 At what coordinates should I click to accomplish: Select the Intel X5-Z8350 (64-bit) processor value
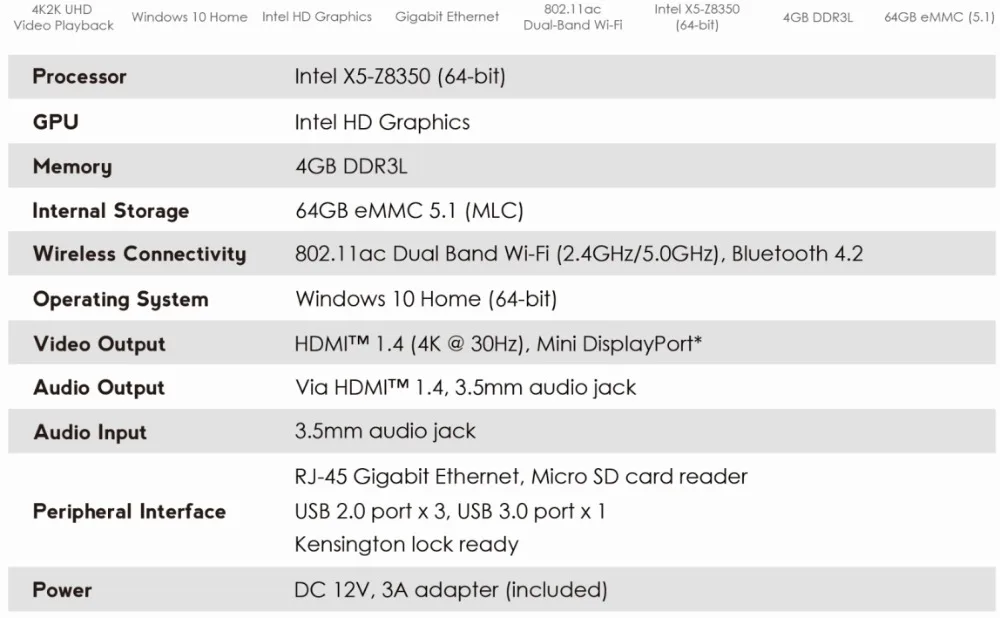click(x=400, y=77)
